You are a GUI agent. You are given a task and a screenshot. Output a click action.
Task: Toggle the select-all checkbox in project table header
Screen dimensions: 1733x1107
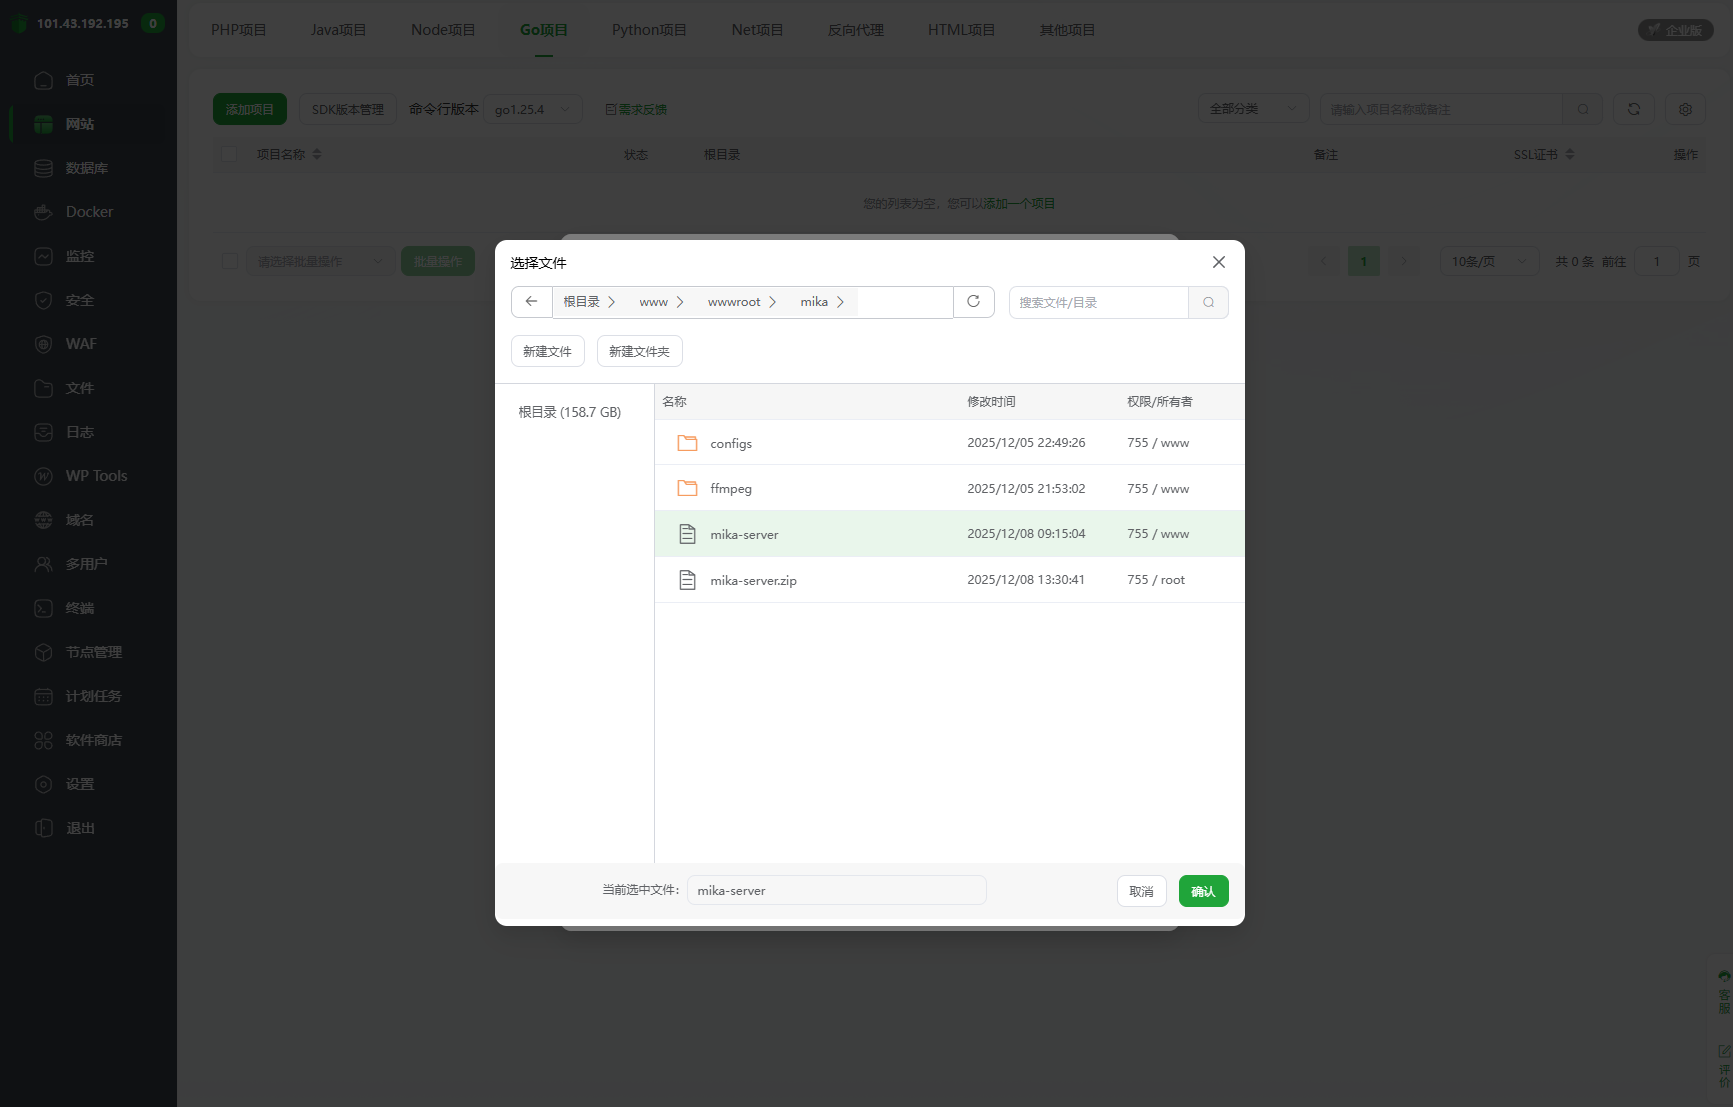[x=230, y=154]
